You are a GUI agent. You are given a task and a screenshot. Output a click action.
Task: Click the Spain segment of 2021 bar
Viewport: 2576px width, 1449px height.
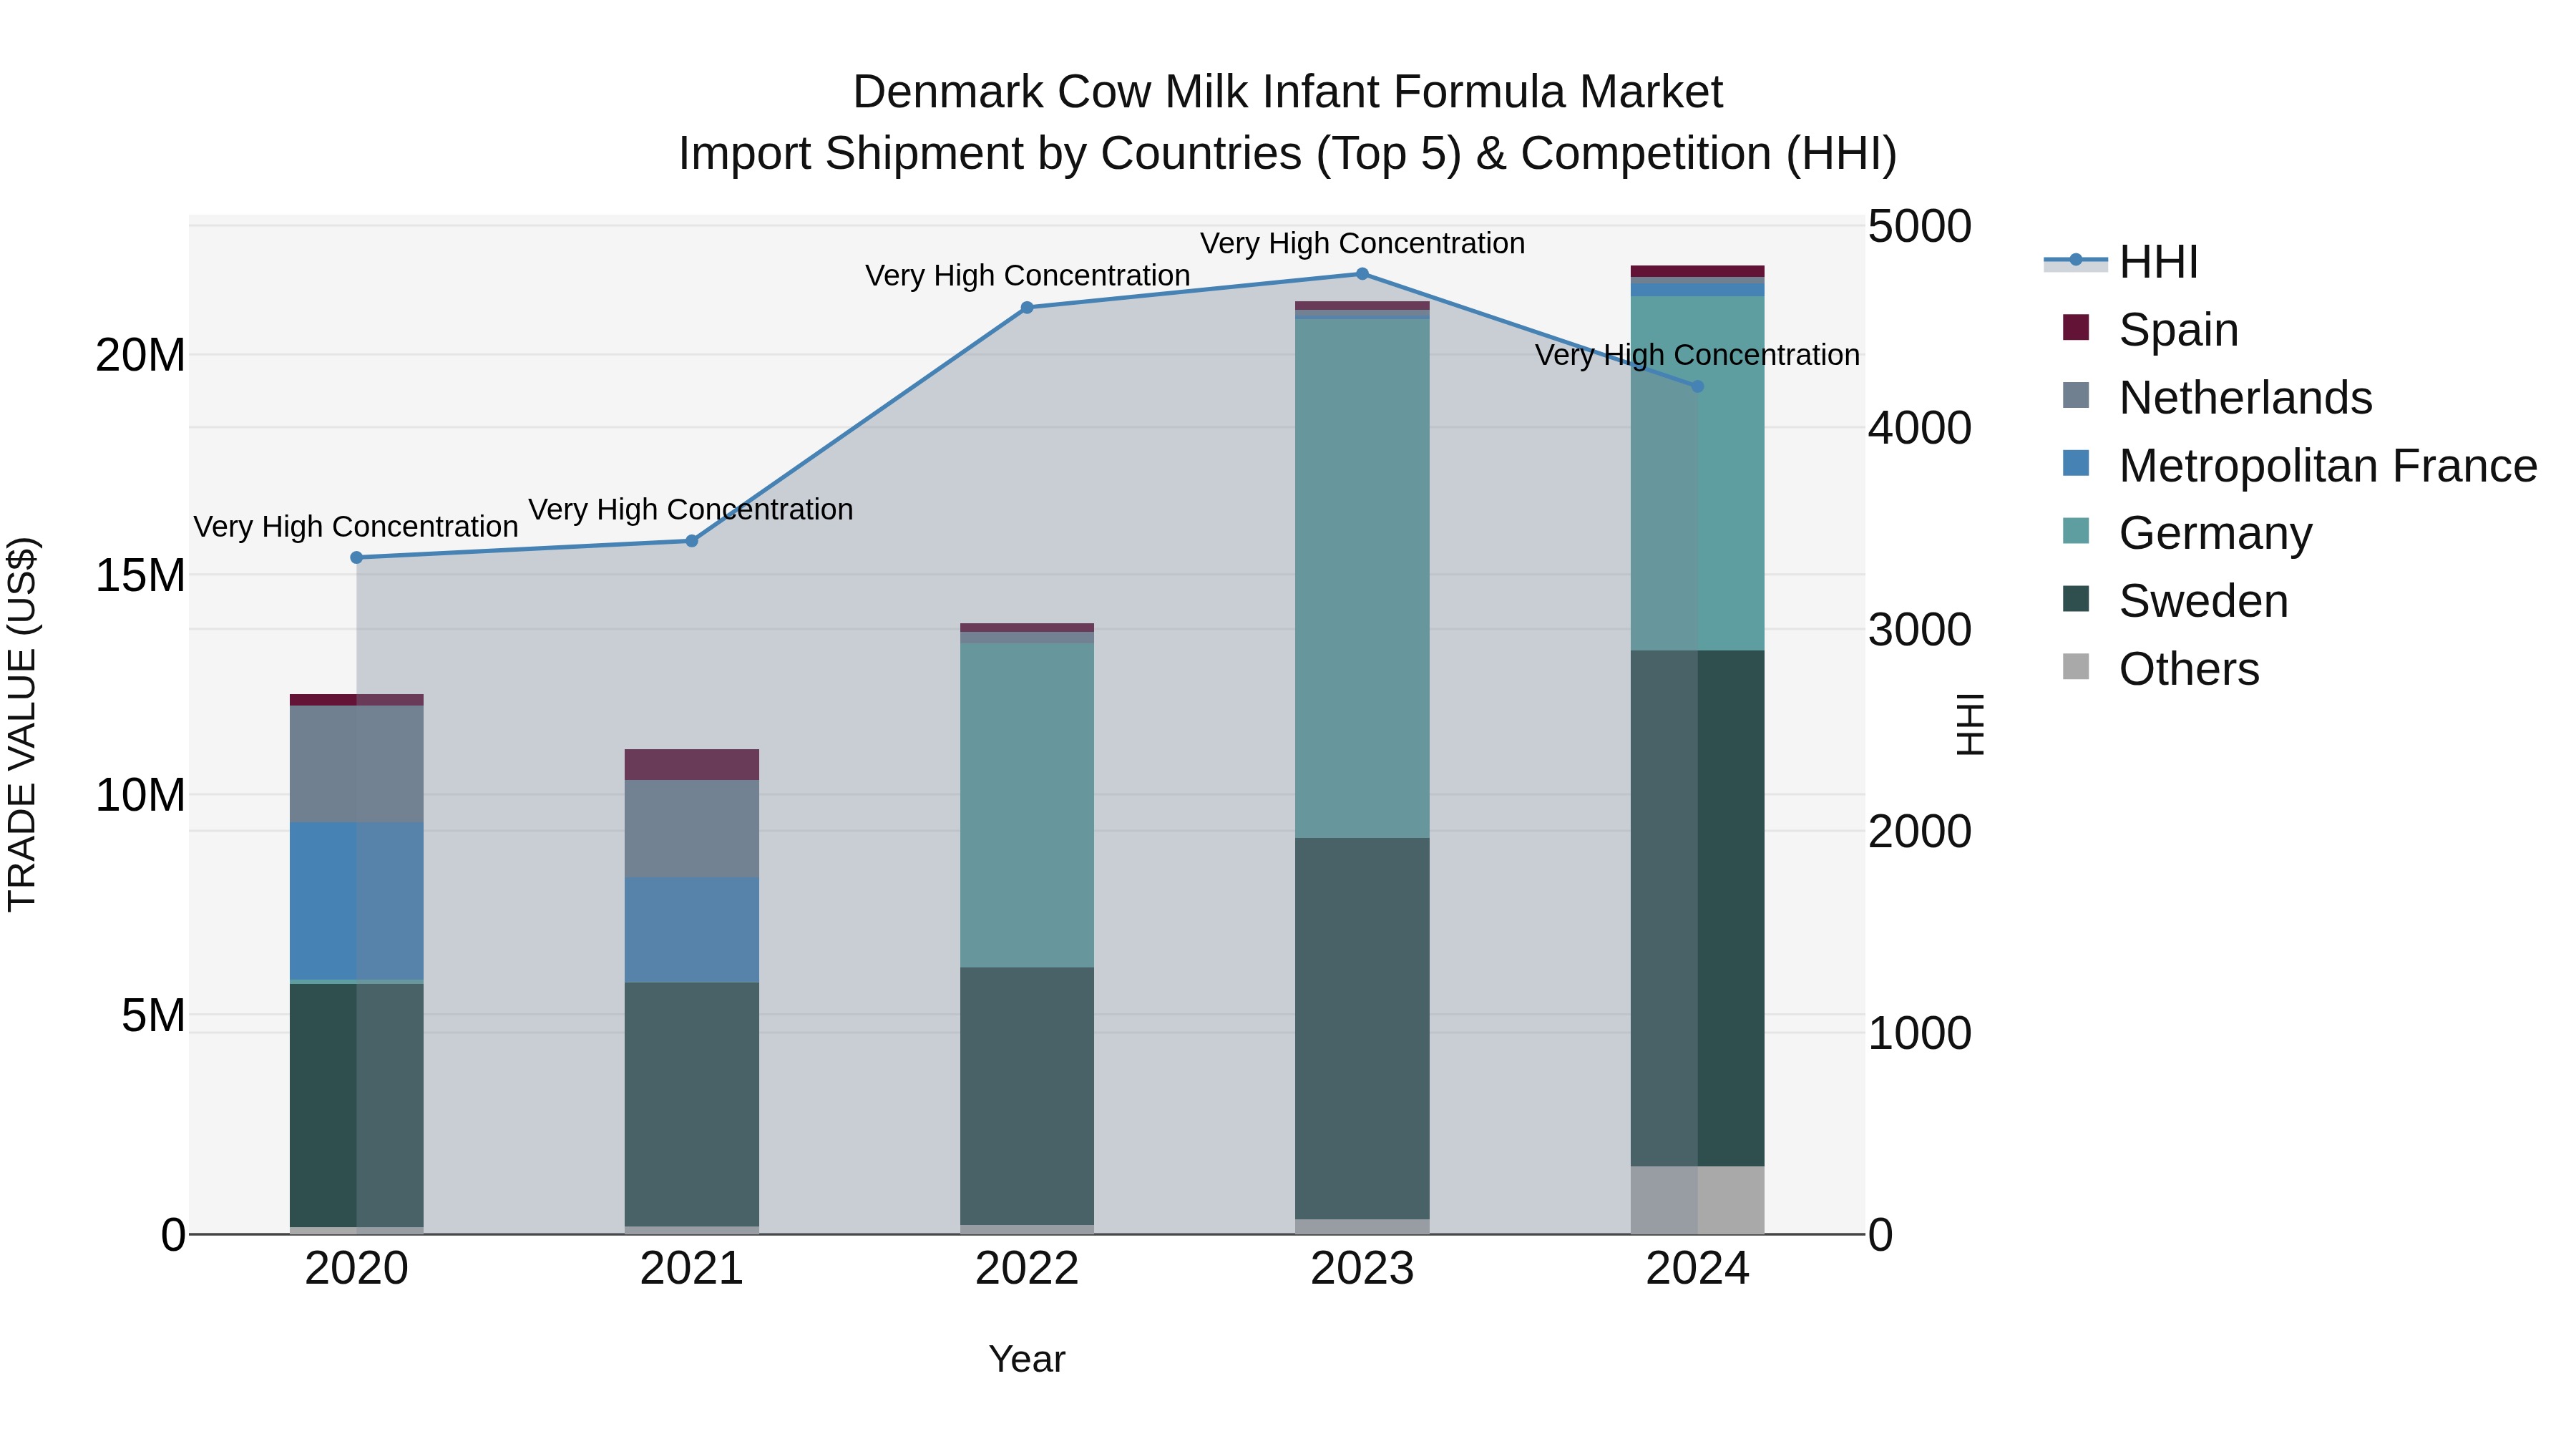692,764
